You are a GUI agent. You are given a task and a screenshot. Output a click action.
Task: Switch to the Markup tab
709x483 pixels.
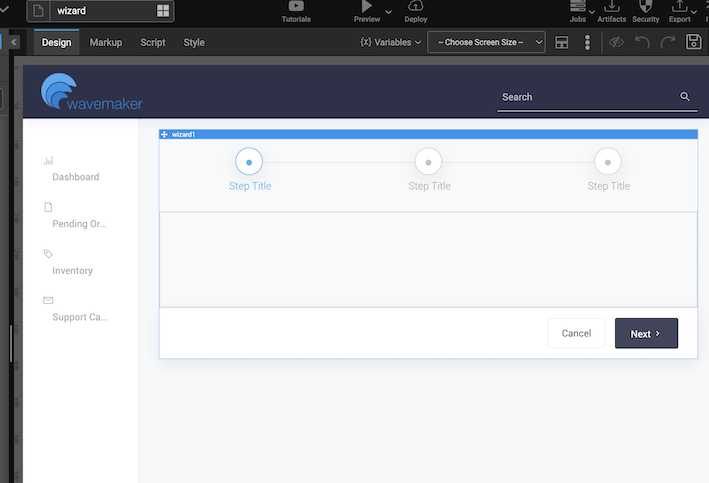(x=106, y=43)
